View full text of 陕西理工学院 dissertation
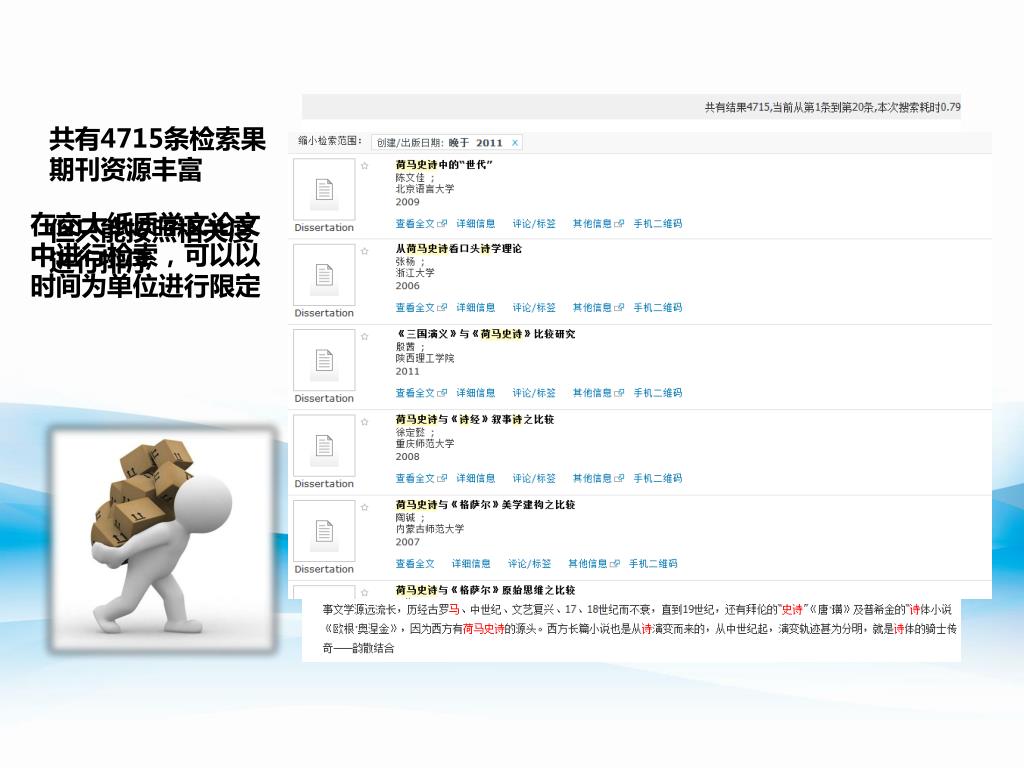1024x768 pixels. coord(421,393)
